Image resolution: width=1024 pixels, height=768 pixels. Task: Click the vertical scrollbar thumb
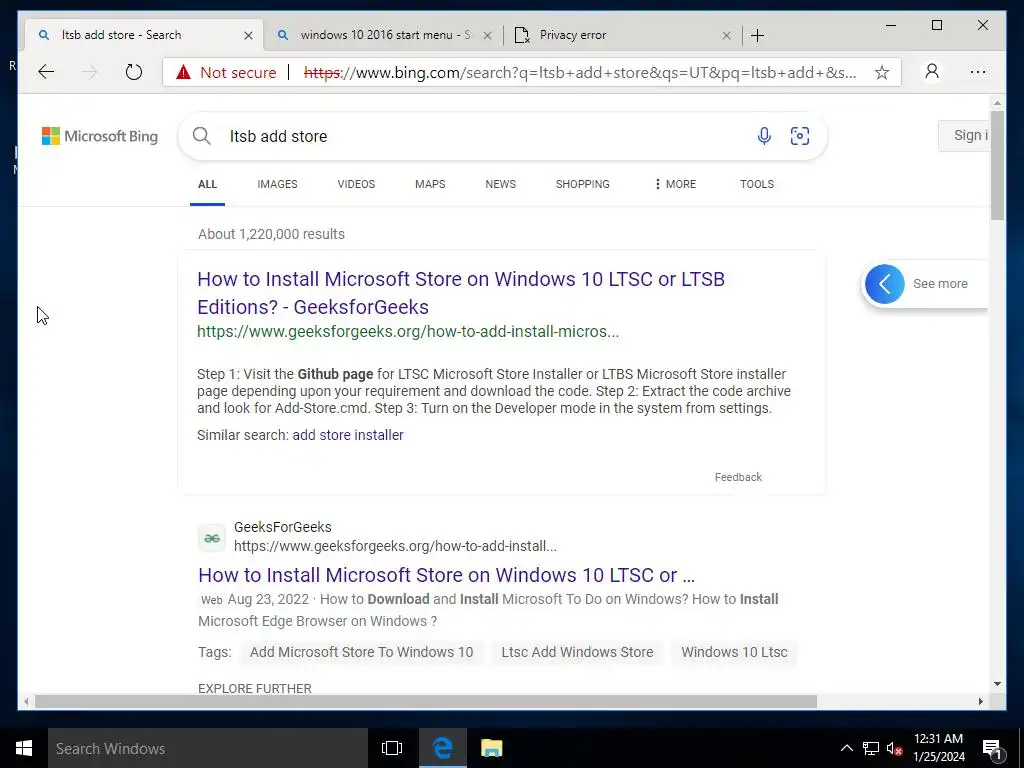997,165
